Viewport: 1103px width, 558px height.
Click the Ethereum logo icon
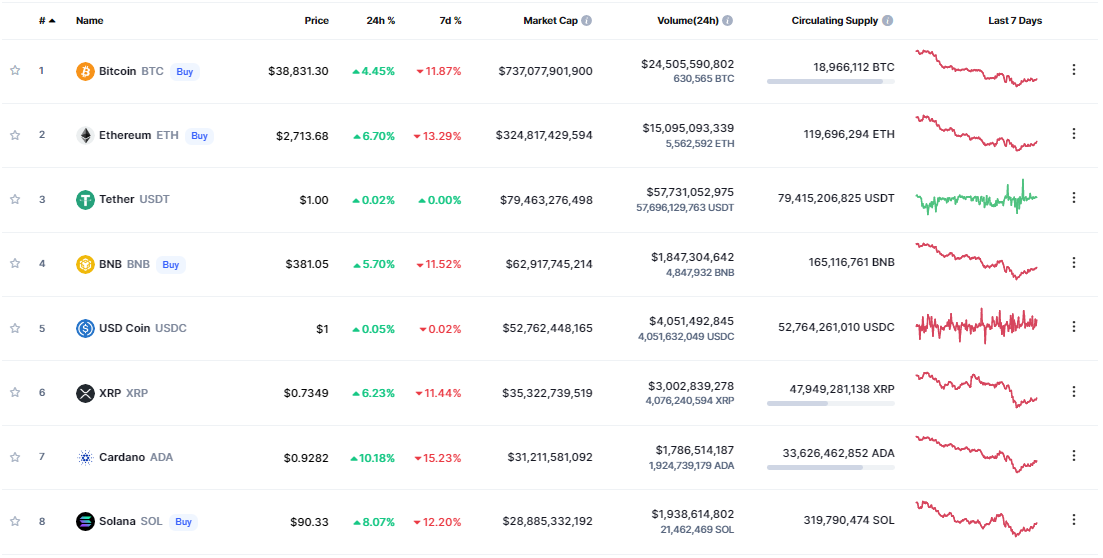click(x=85, y=135)
